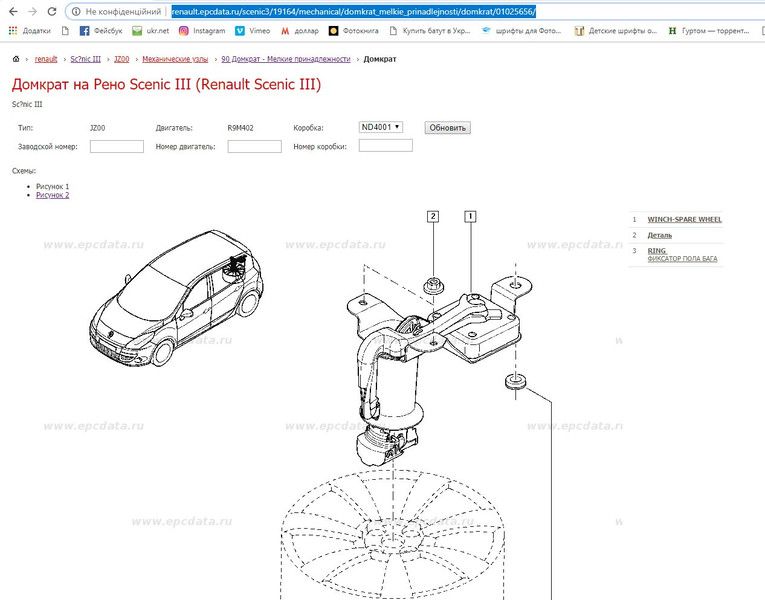The width and height of the screenshot is (765, 600).
Task: Open the apps grid bookmark icon
Action: pyautogui.click(x=13, y=30)
